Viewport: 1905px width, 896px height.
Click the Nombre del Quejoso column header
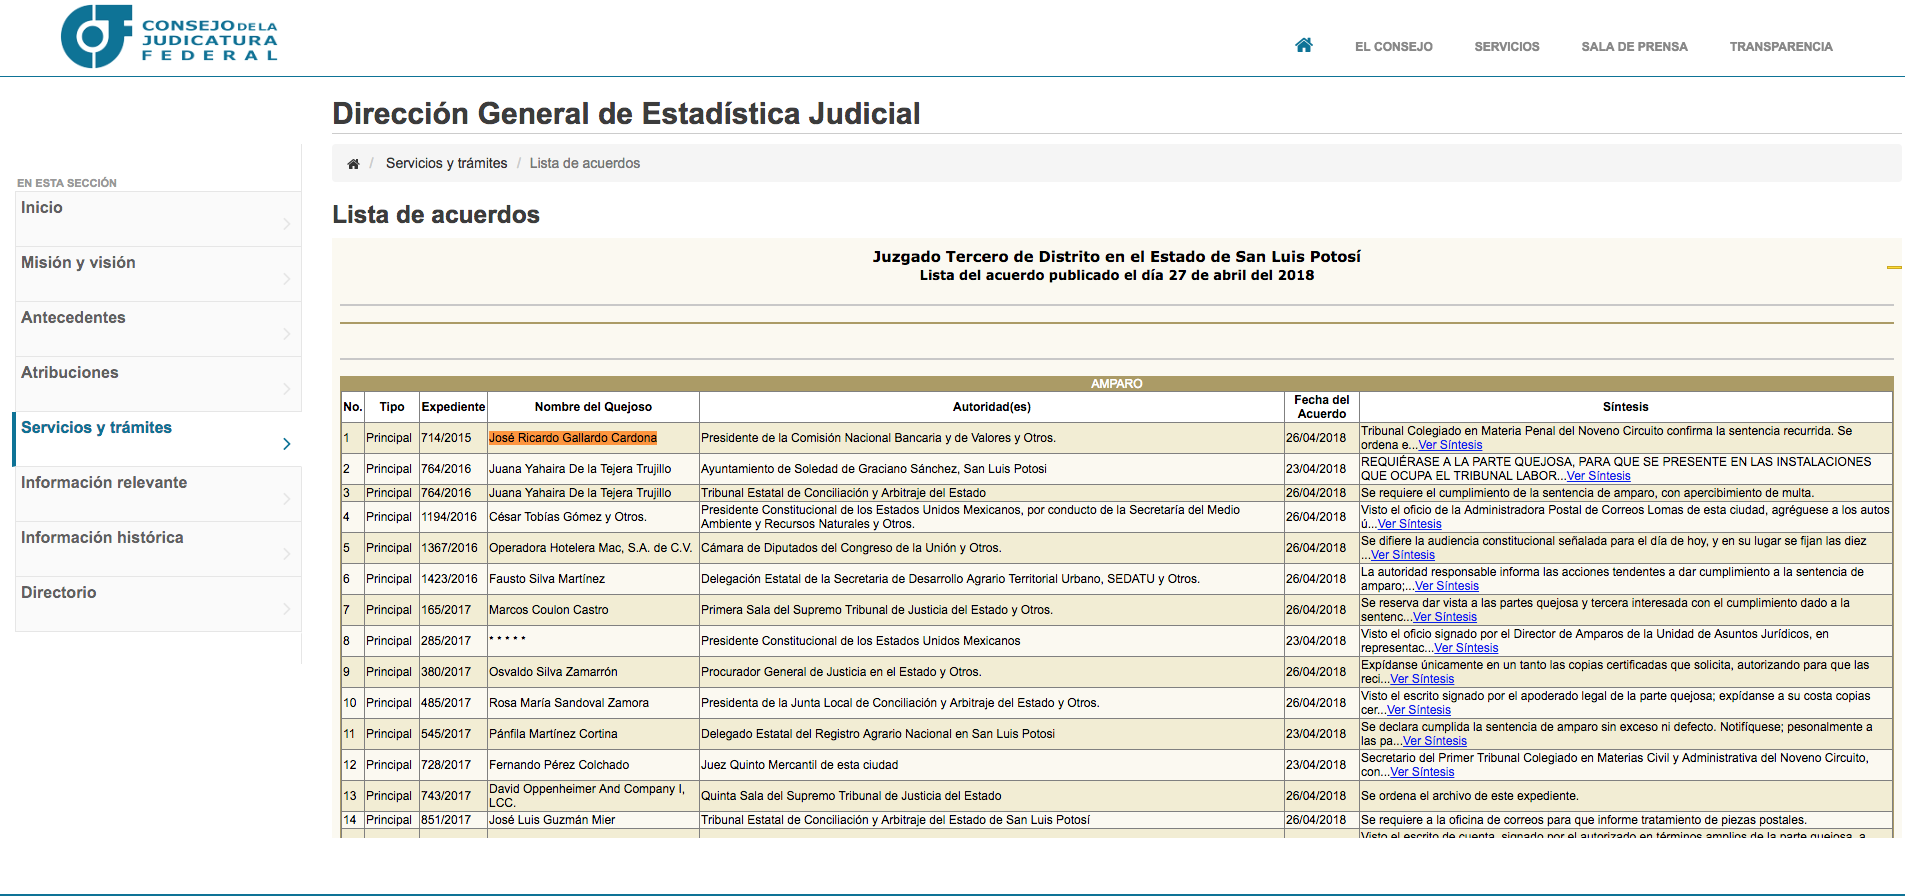593,407
